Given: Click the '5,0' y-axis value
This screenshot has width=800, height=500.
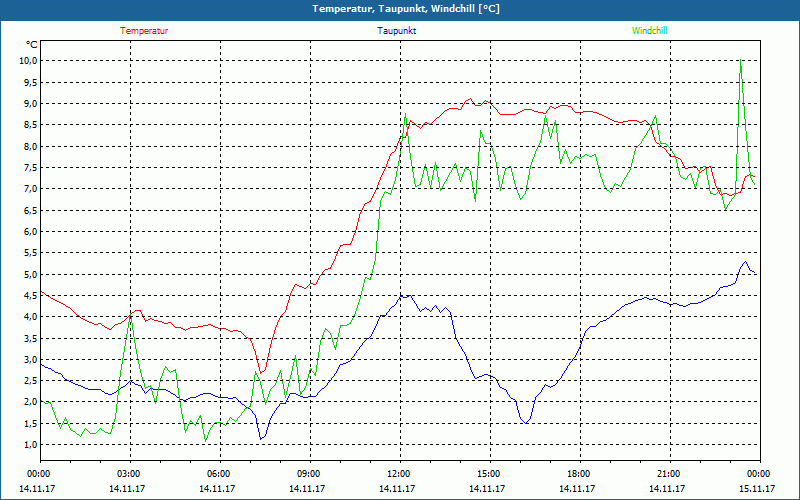Looking at the screenshot, I should (31, 274).
